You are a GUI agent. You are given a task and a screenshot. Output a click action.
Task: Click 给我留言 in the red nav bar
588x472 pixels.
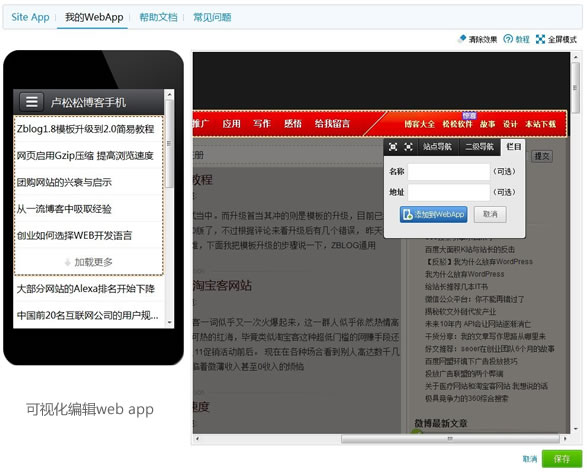click(x=332, y=124)
